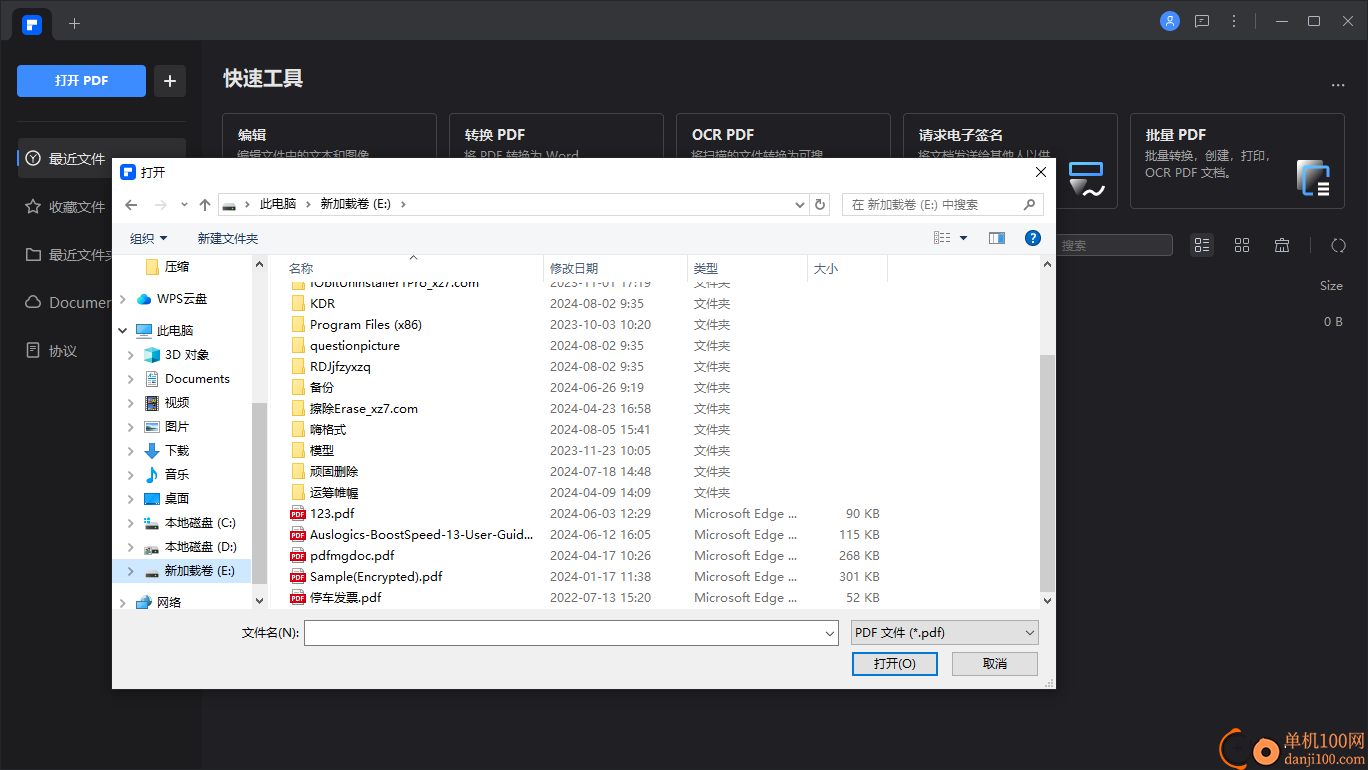
Task: Open the 批量 PDF quick tool
Action: point(1237,161)
